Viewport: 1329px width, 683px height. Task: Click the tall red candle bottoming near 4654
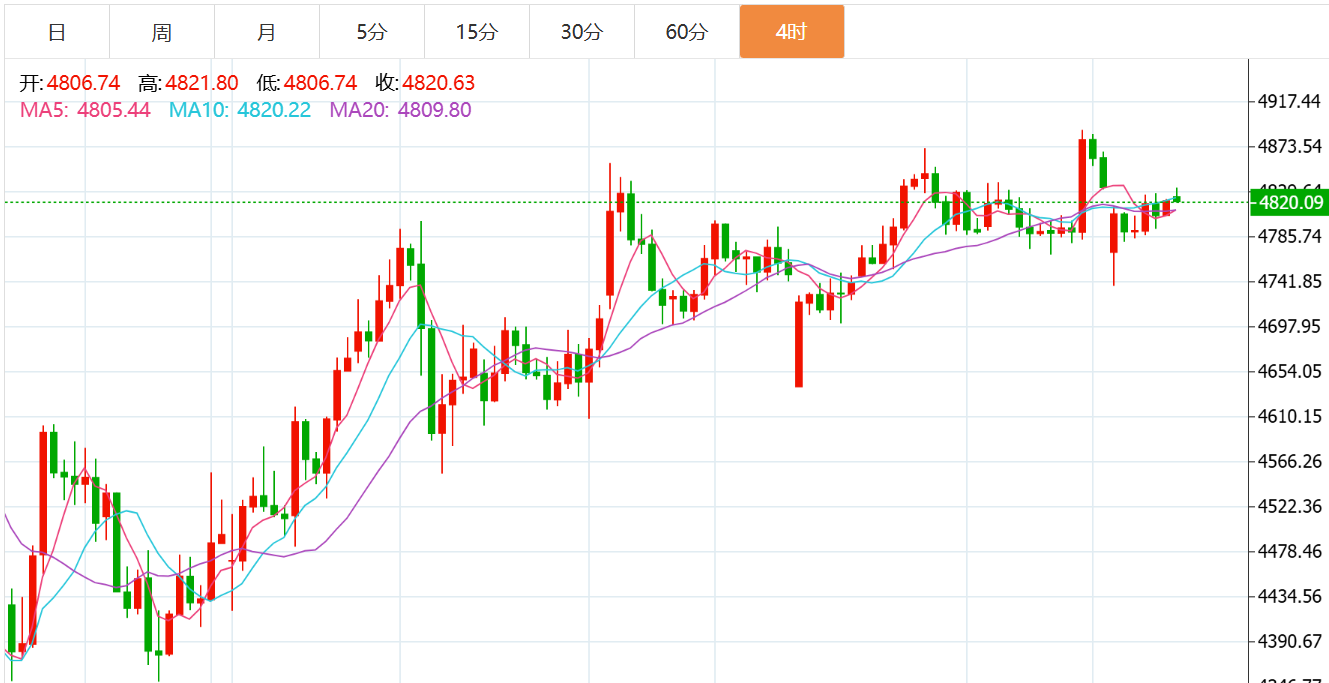tap(799, 343)
